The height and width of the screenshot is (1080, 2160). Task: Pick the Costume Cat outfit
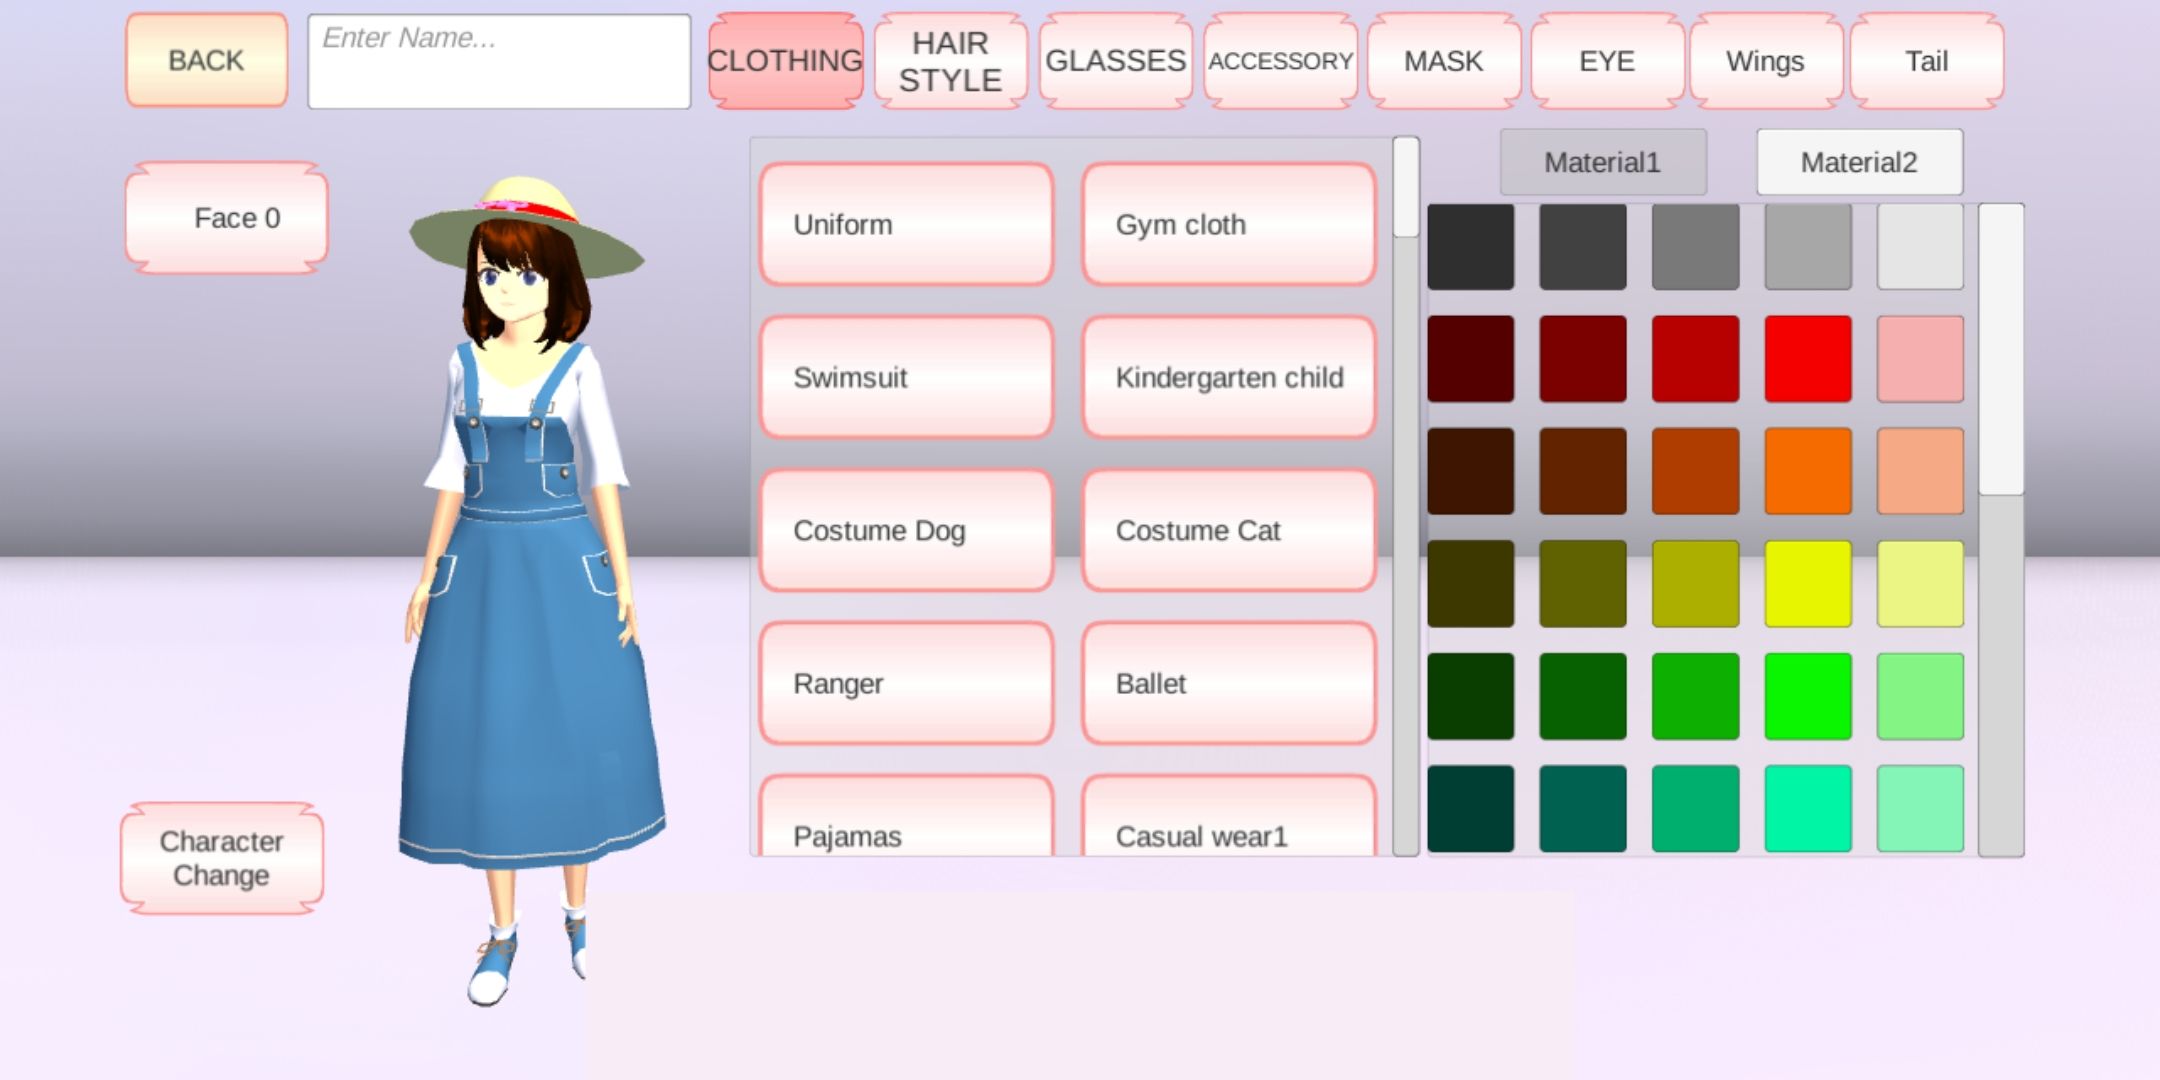[1229, 531]
